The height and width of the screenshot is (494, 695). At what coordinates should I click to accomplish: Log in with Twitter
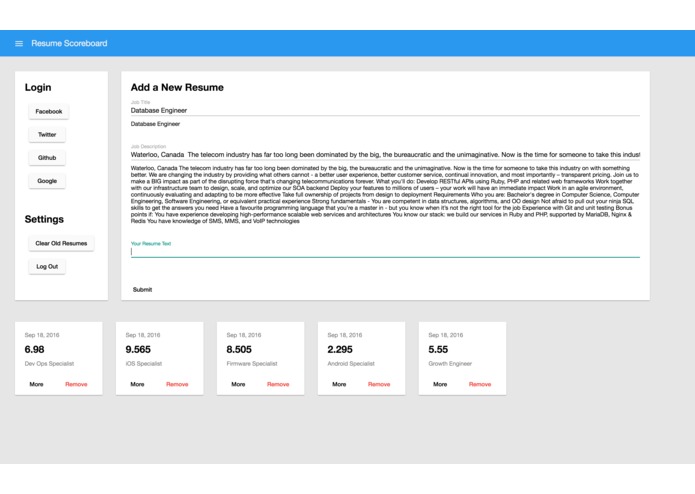(x=47, y=135)
